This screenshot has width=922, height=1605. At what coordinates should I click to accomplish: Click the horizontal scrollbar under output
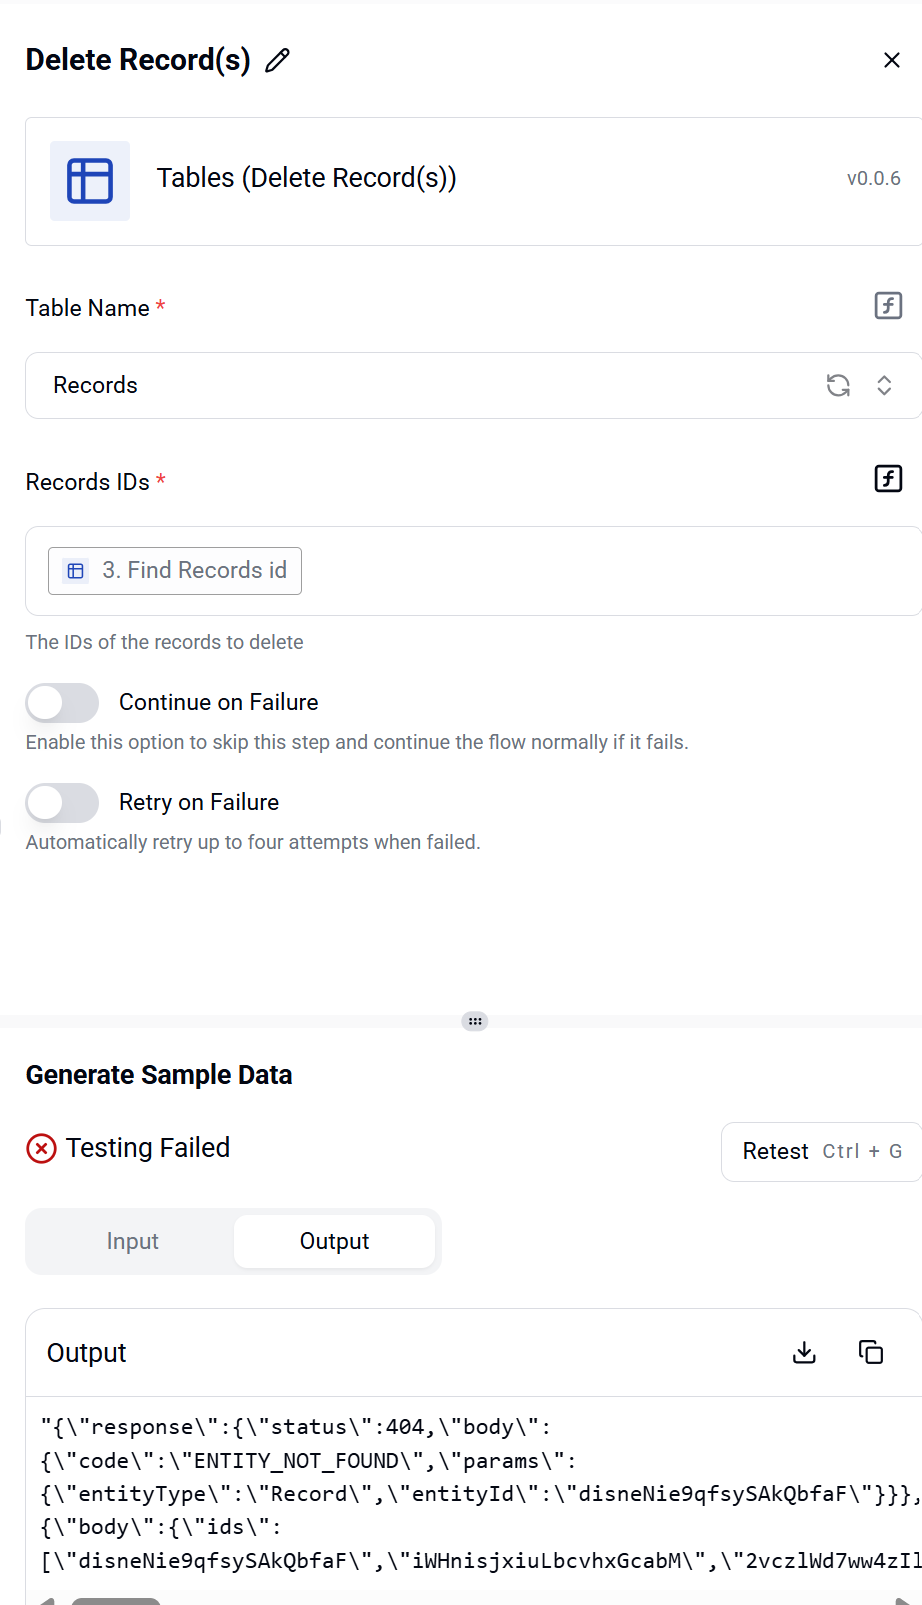click(x=116, y=1601)
